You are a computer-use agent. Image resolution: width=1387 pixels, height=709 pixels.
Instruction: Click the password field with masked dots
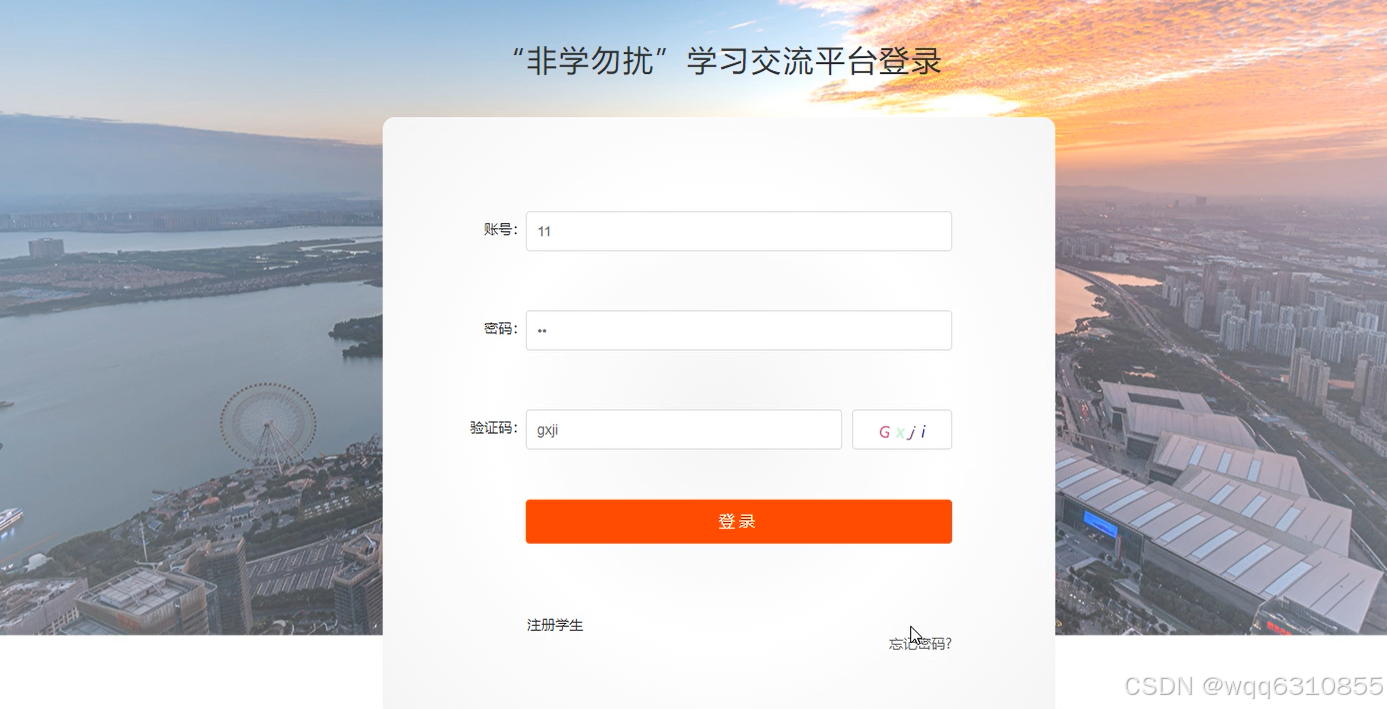click(x=738, y=330)
